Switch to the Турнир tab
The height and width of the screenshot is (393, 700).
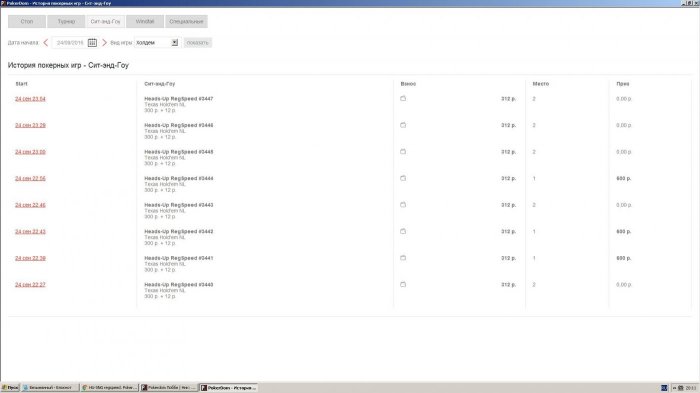pos(66,21)
